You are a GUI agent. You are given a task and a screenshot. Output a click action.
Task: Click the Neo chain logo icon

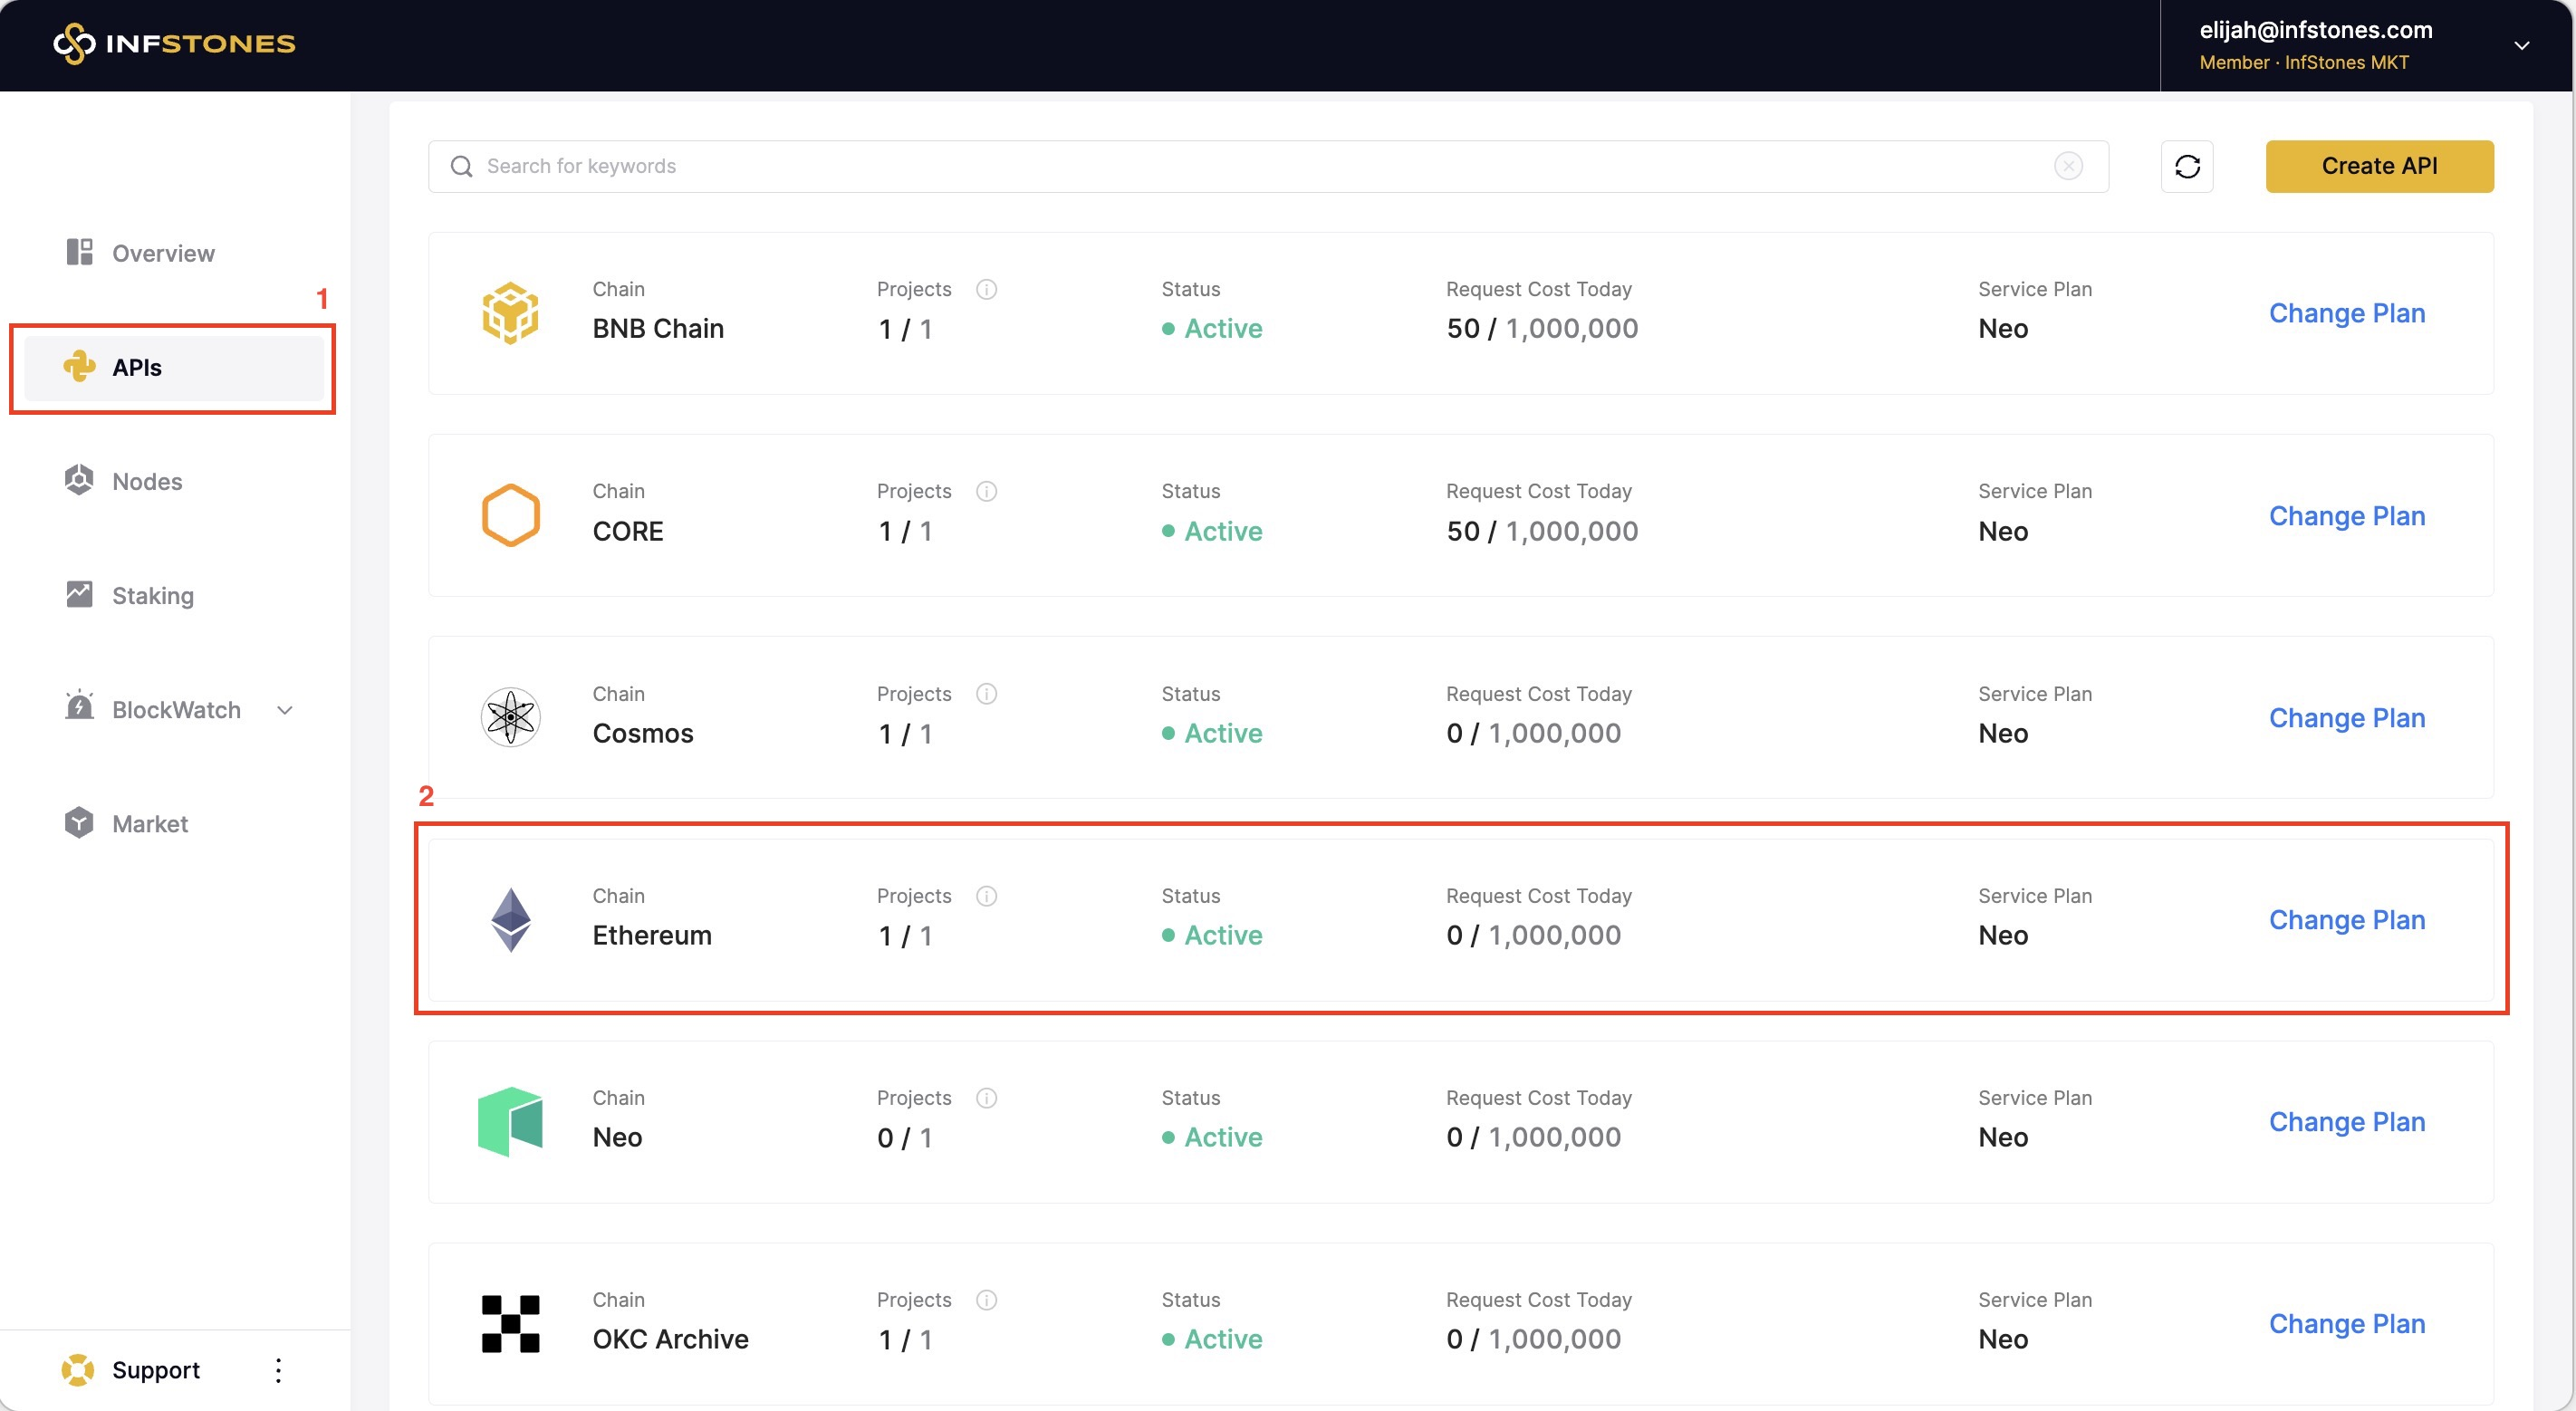[x=510, y=1121]
